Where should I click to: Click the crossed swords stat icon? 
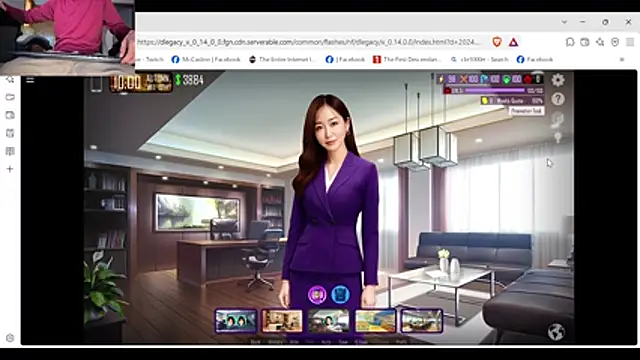point(463,79)
